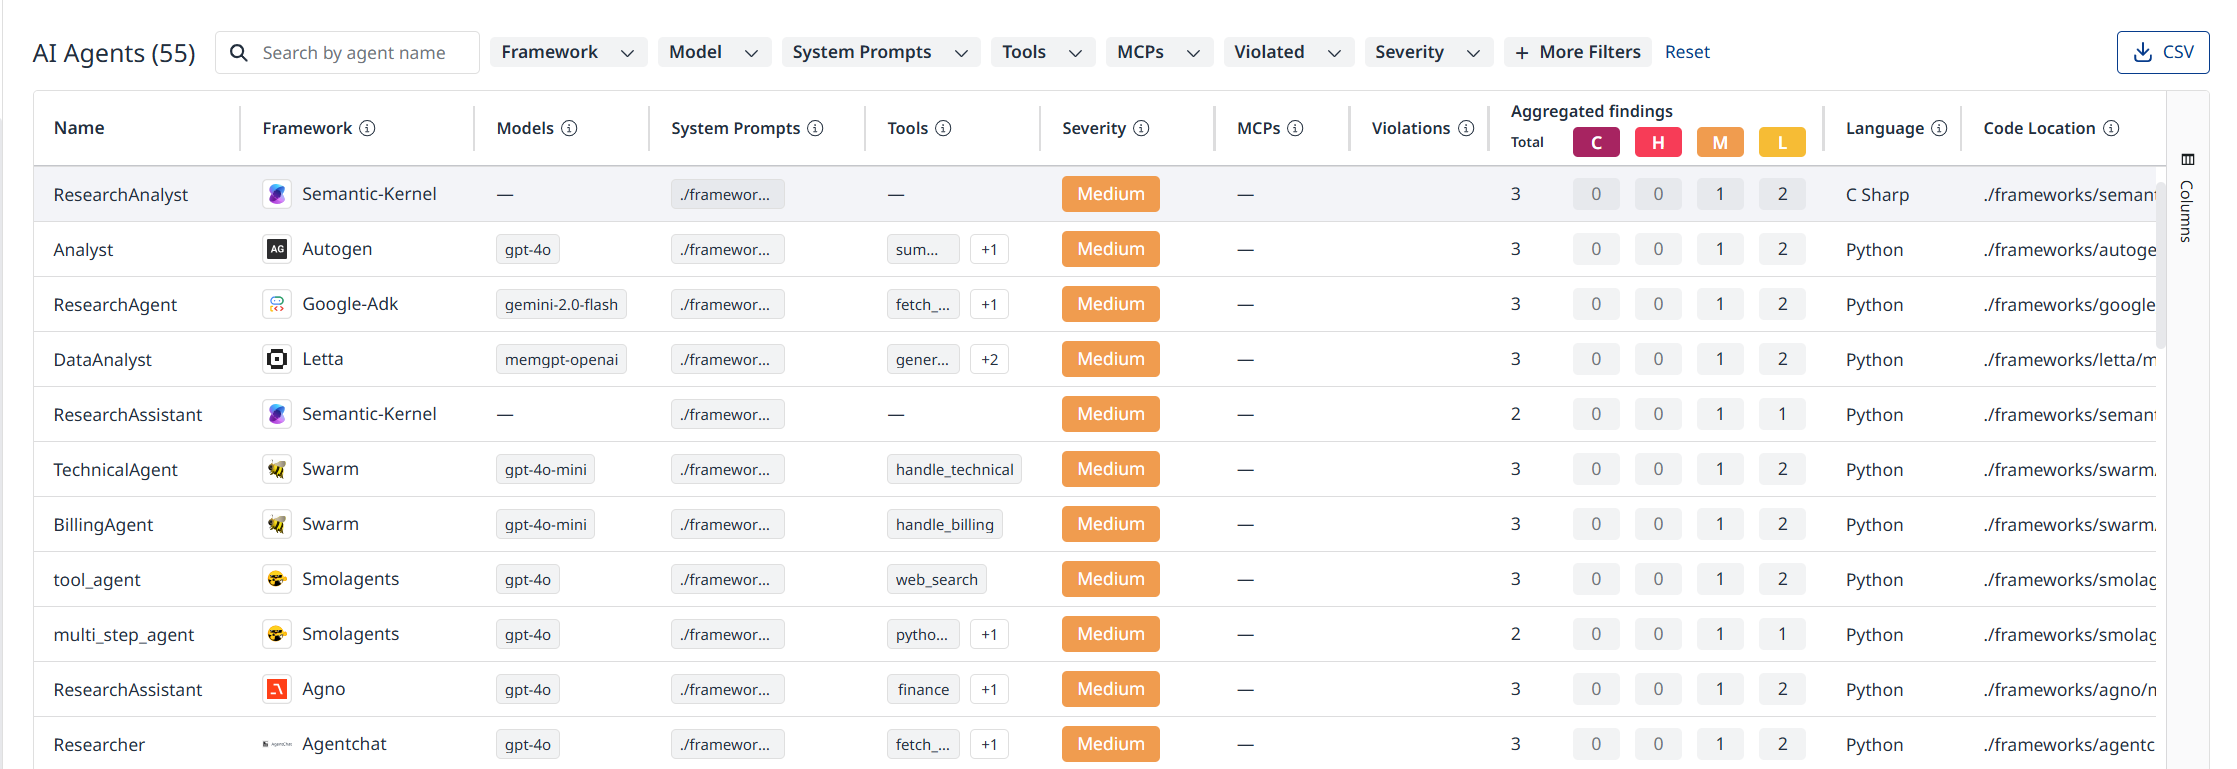This screenshot has height=769, width=2237.
Task: Select the Name column header
Action: point(79,128)
